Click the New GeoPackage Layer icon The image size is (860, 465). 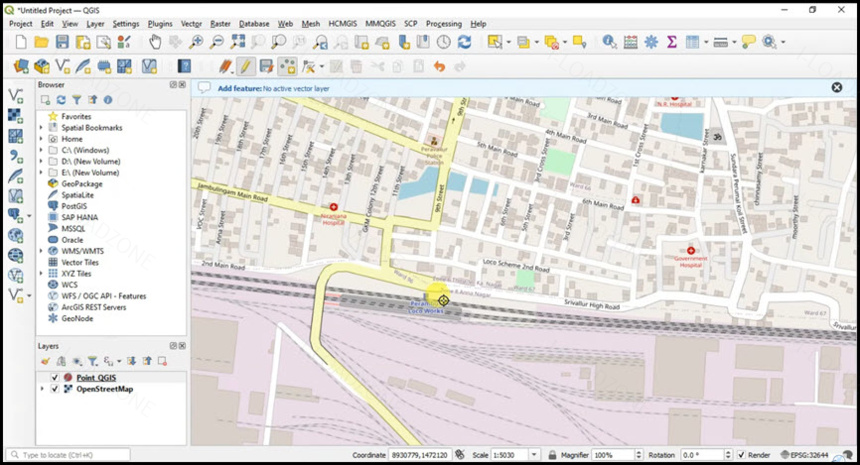pos(42,67)
